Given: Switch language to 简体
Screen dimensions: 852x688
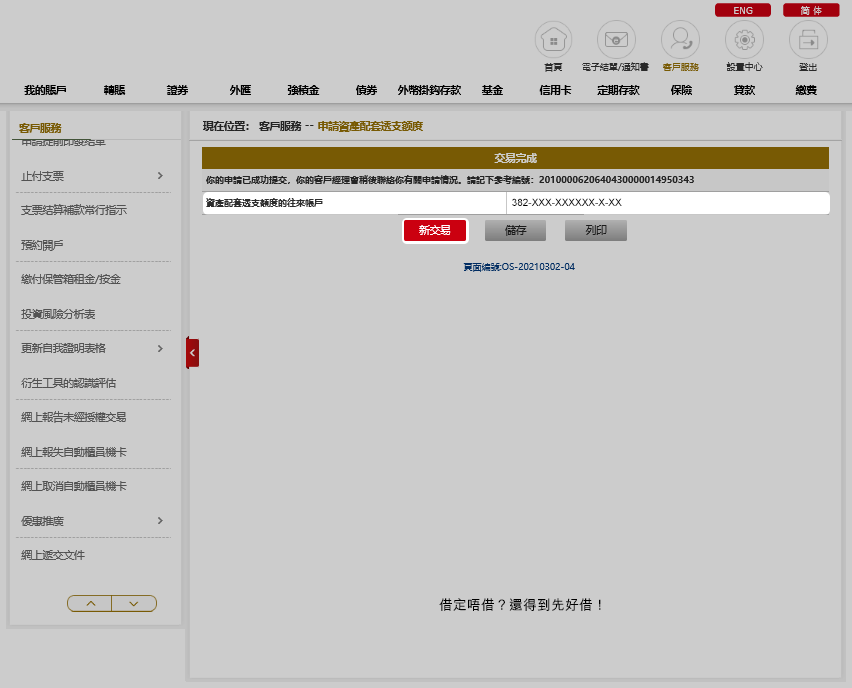Looking at the screenshot, I should click(811, 10).
